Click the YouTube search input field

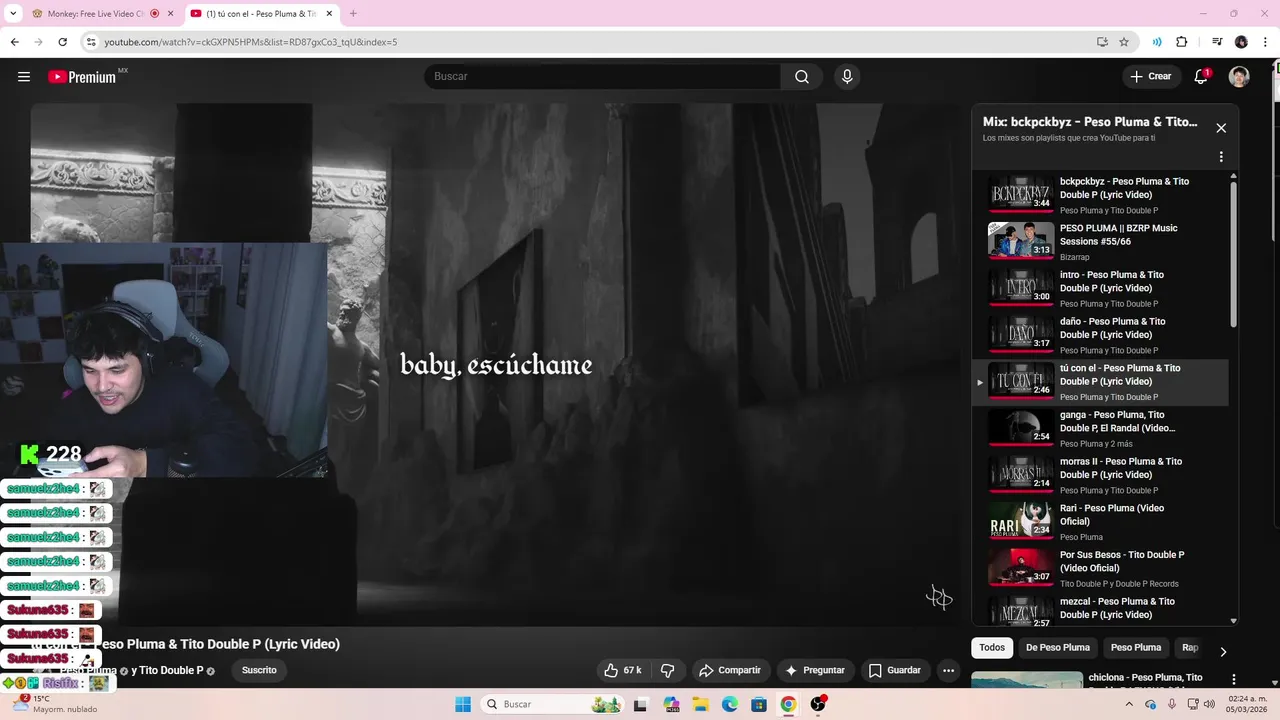[603, 76]
